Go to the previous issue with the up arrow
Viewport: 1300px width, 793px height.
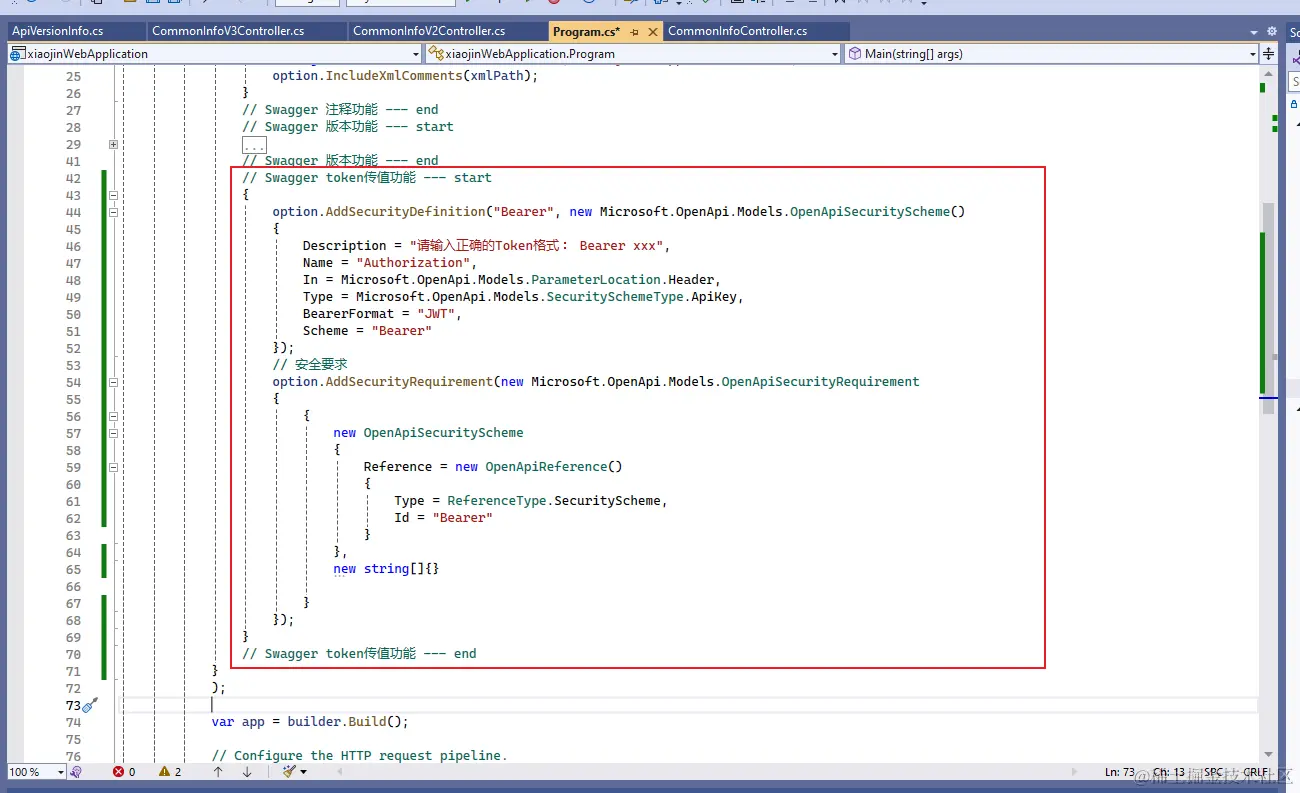click(218, 772)
